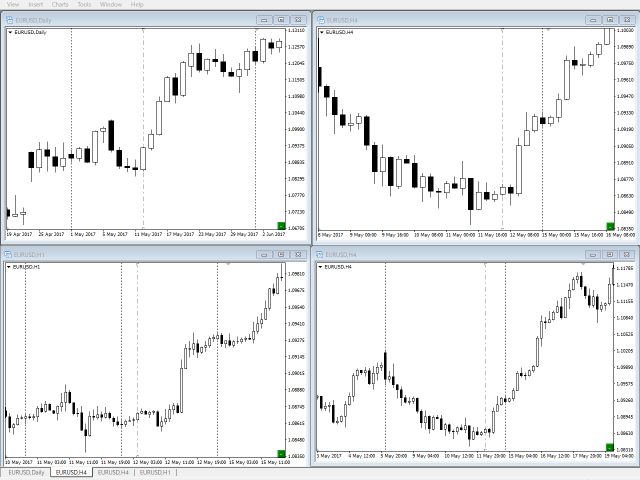Click the EURUSD,Daily window title bar text

coord(33,20)
